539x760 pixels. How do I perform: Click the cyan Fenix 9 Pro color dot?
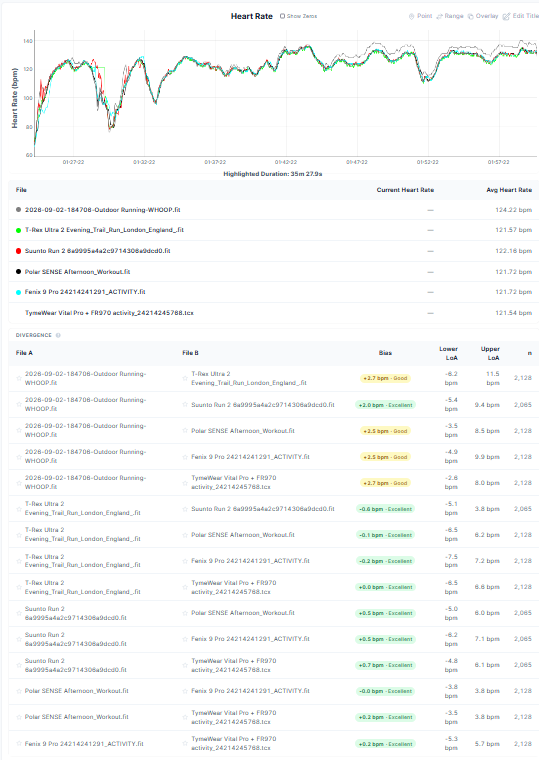point(18,292)
